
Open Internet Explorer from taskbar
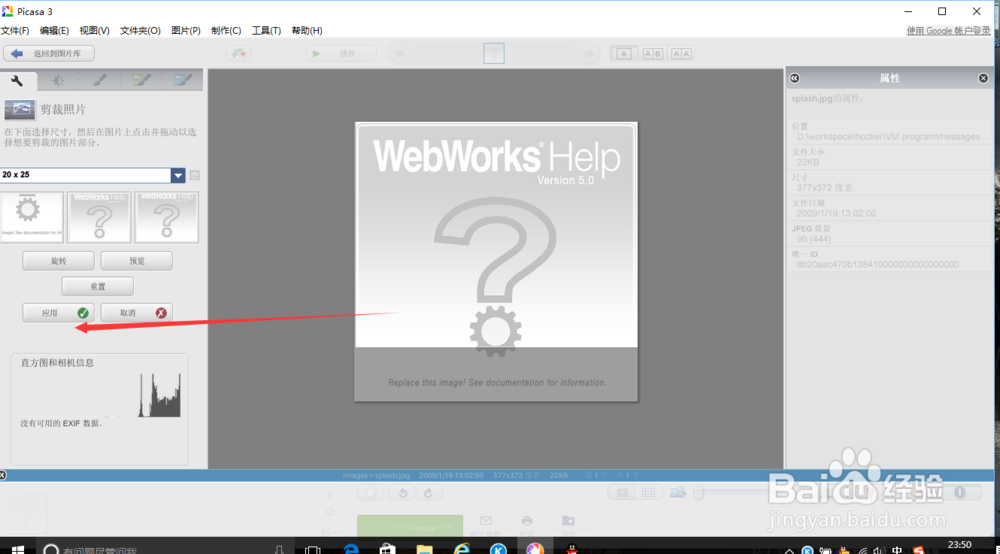[x=461, y=548]
